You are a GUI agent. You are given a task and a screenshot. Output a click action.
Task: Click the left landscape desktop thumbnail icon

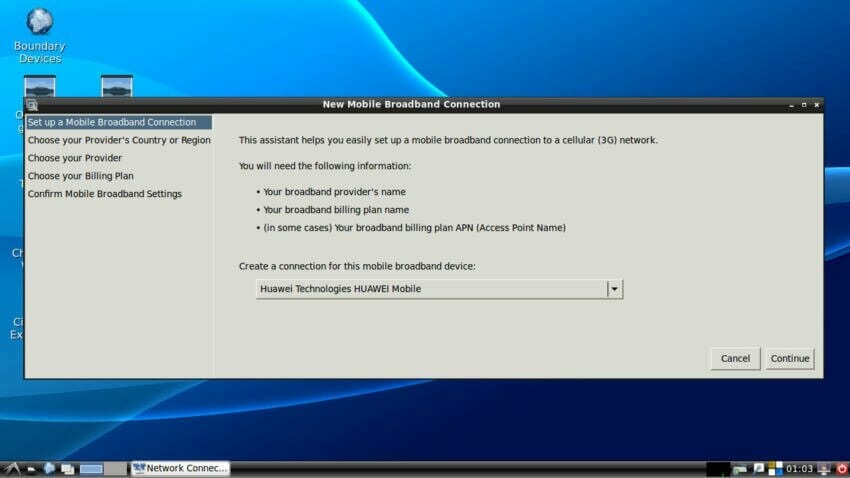tap(40, 86)
